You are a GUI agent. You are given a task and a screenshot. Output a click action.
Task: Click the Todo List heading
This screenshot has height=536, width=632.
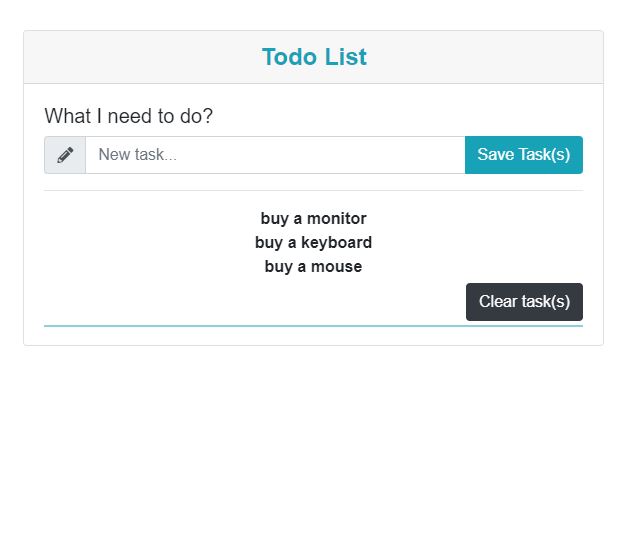tap(314, 57)
